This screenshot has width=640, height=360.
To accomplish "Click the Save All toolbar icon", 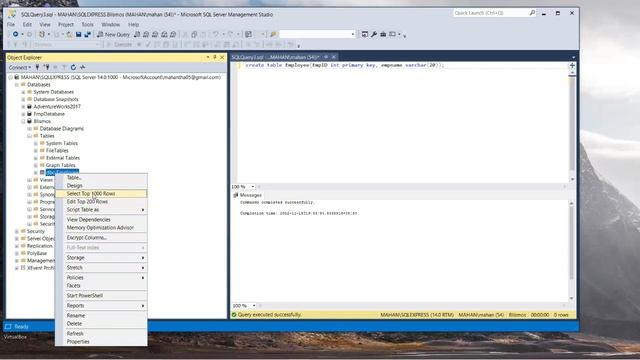I will click(x=87, y=35).
